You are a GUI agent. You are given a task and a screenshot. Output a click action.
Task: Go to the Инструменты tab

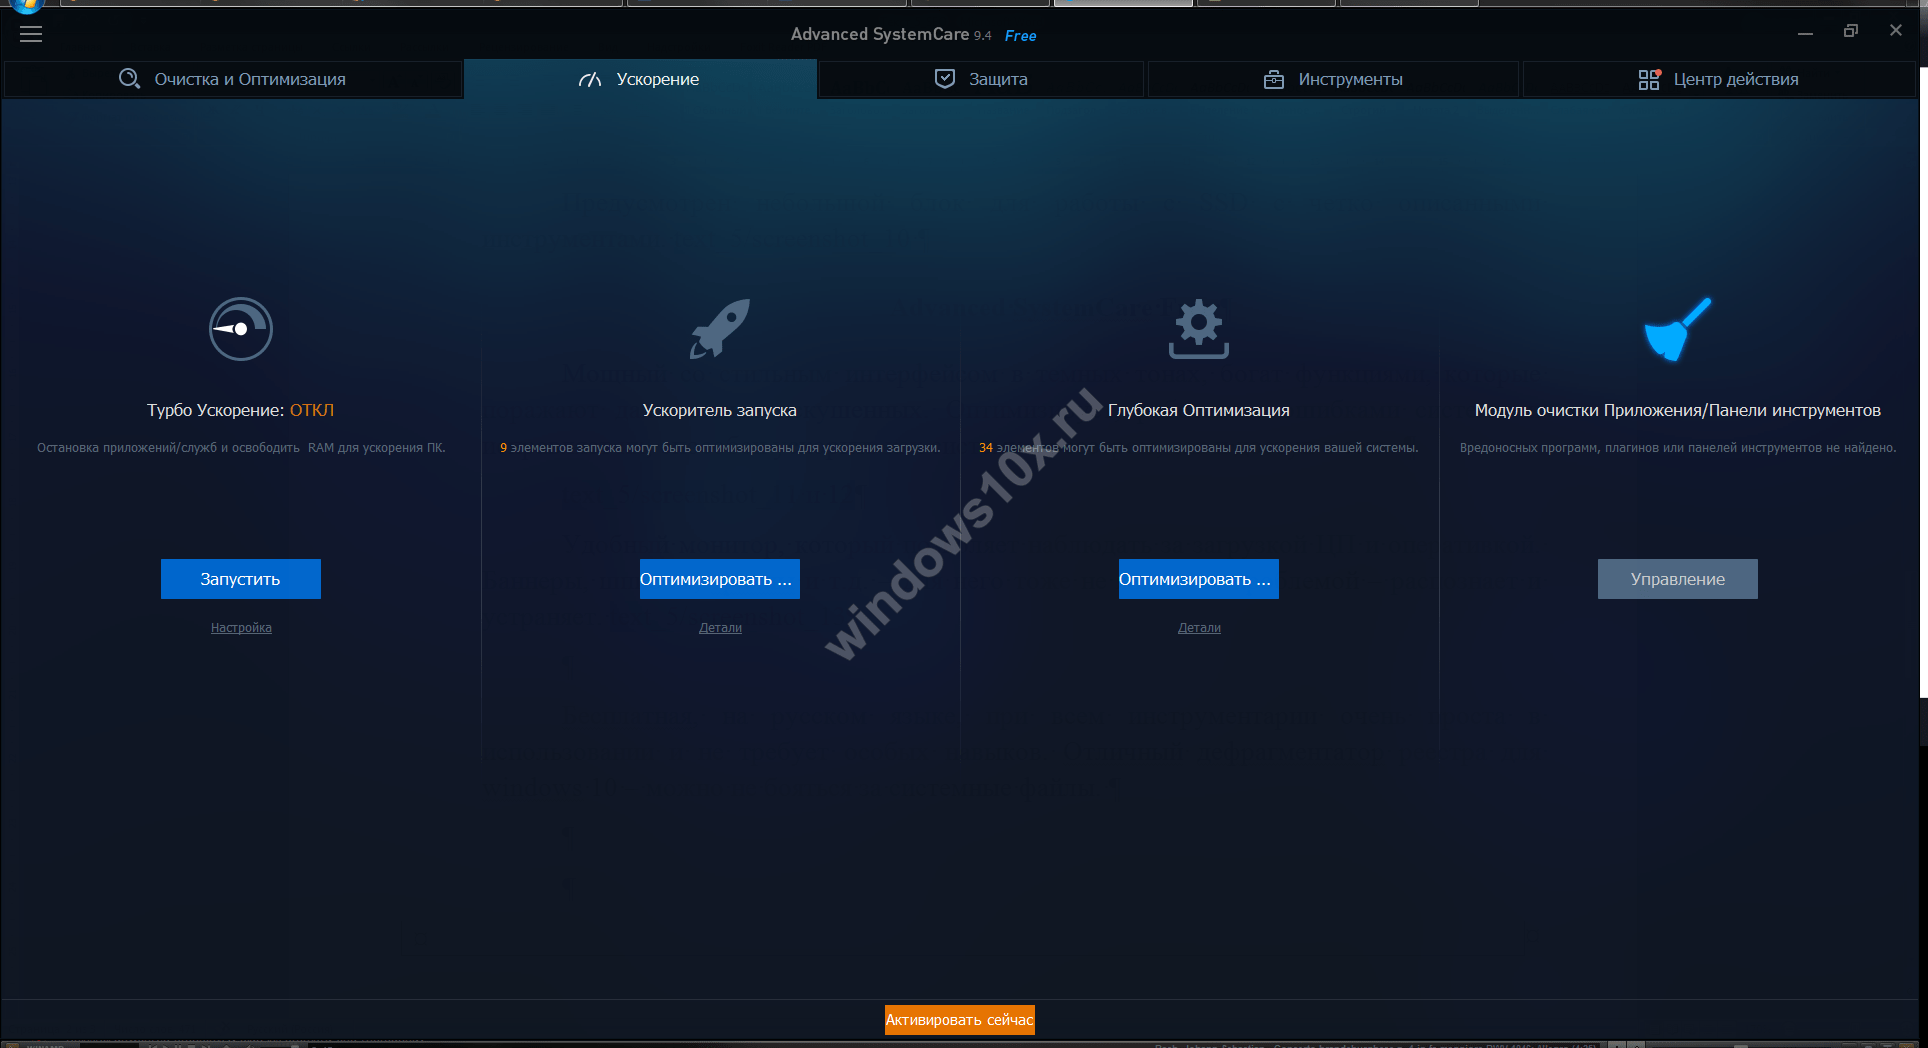point(1333,79)
